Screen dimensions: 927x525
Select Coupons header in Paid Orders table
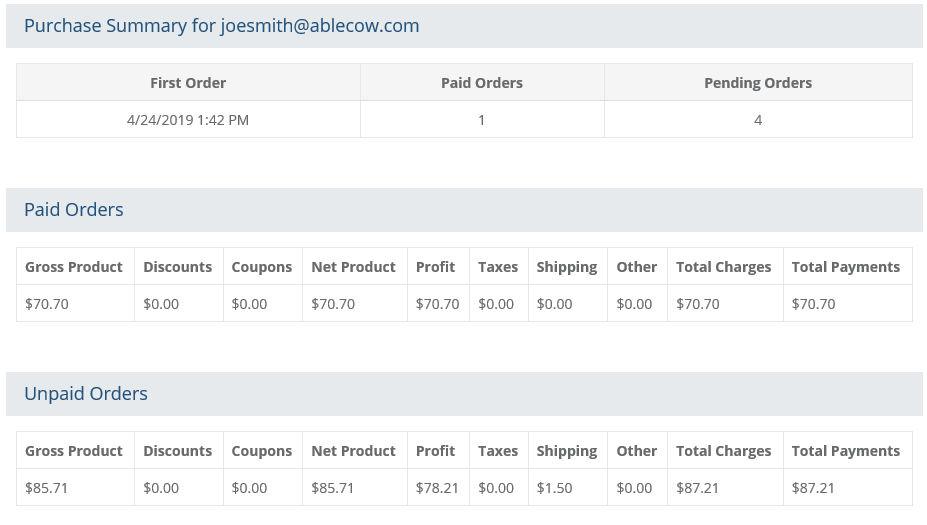tap(262, 267)
